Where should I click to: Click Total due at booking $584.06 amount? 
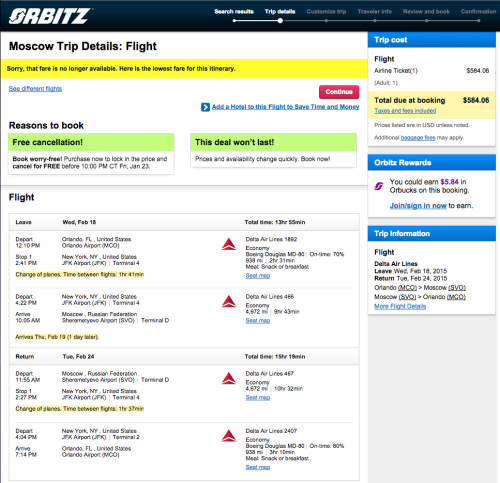476,100
